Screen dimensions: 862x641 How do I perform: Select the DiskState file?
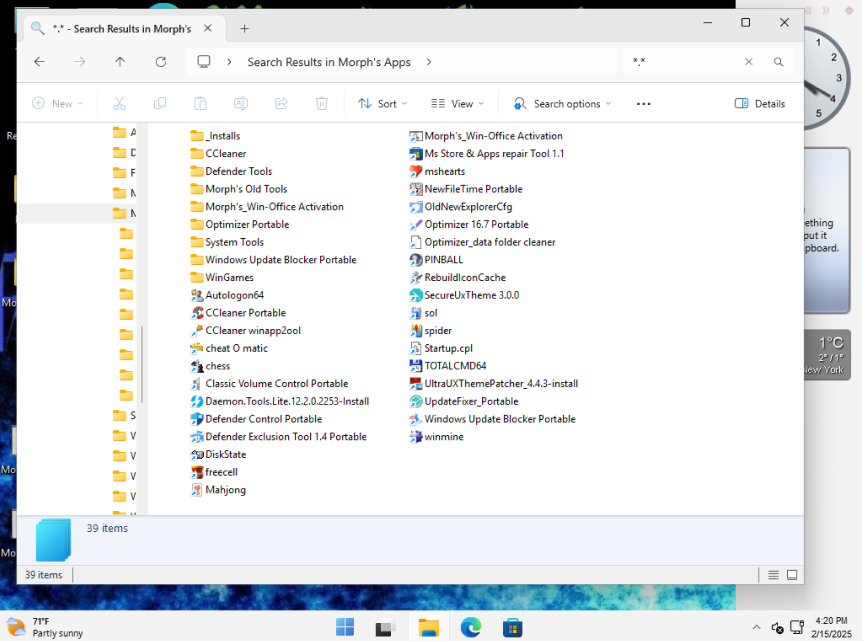tap(218, 455)
